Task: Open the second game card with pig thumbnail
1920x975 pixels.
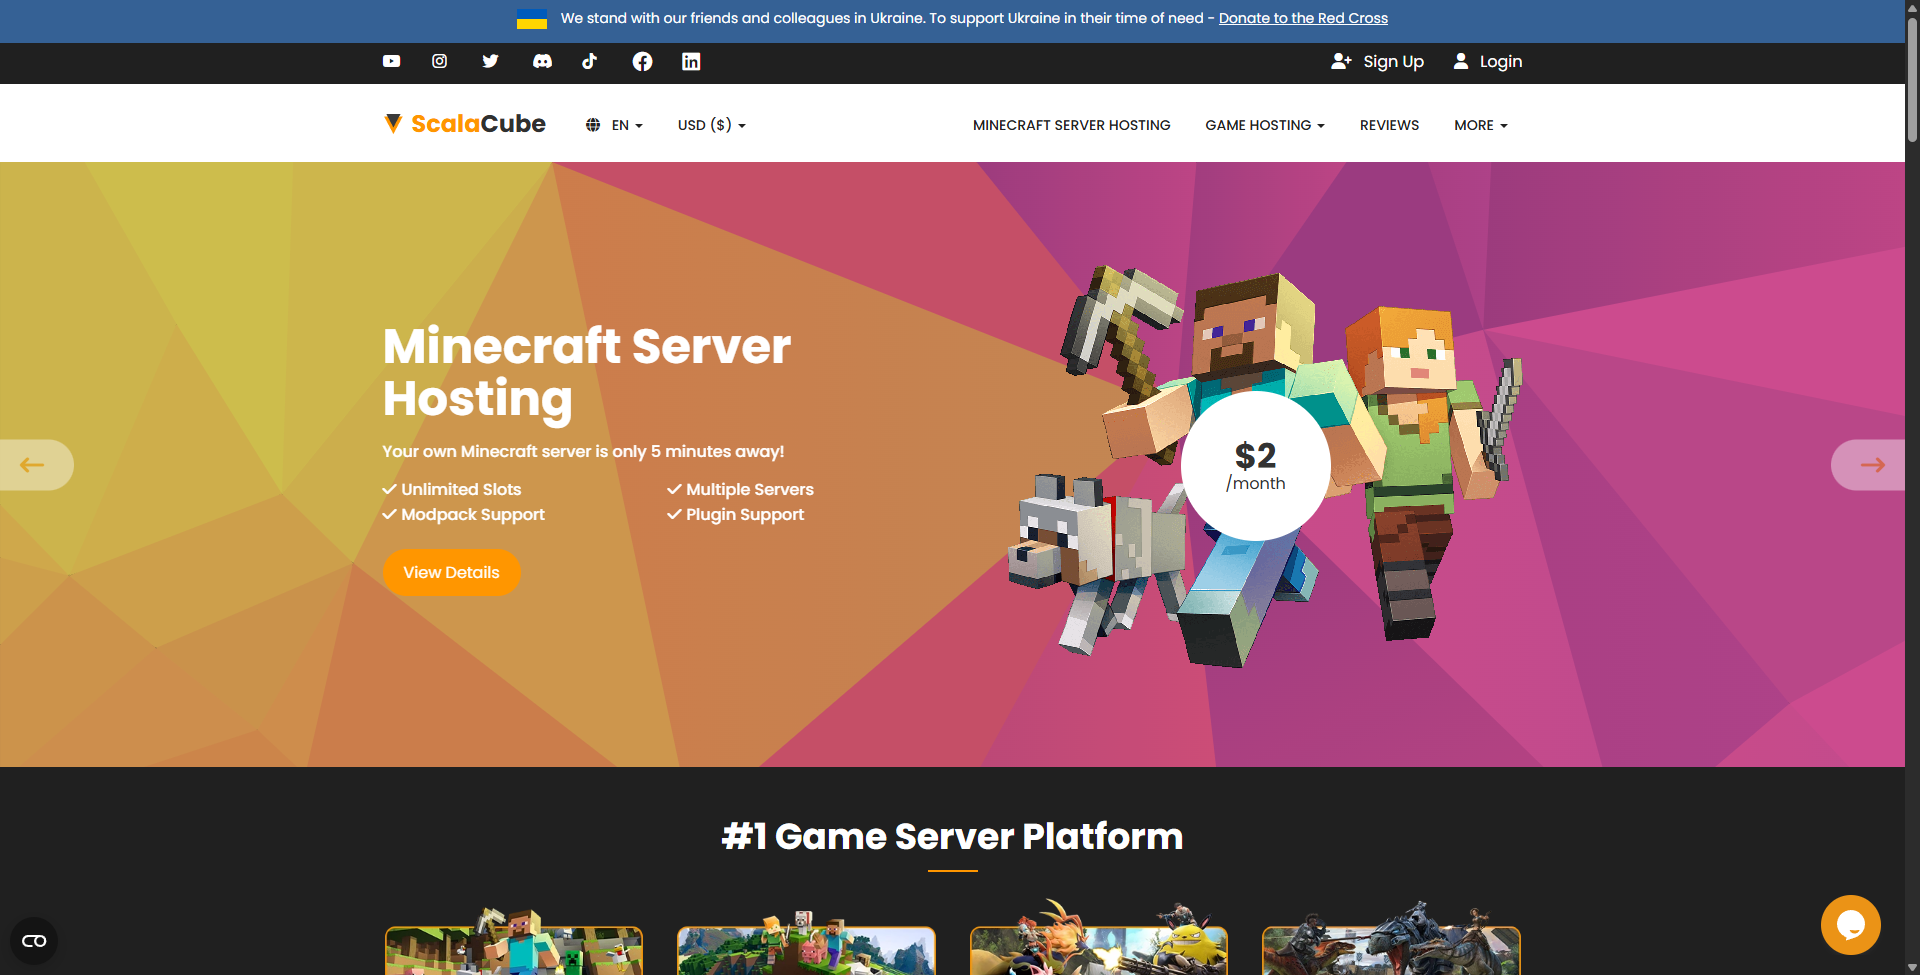Action: click(806, 942)
